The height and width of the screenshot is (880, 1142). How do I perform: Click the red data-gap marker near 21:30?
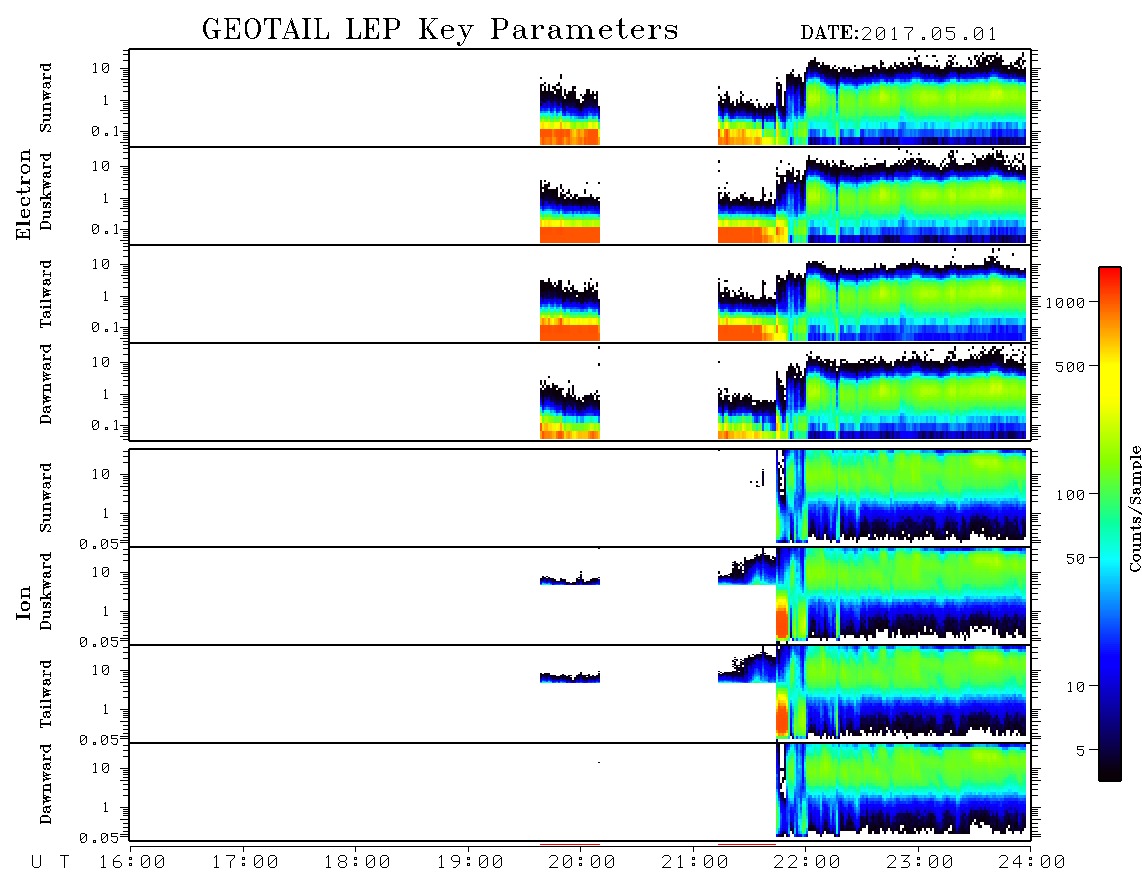click(747, 845)
